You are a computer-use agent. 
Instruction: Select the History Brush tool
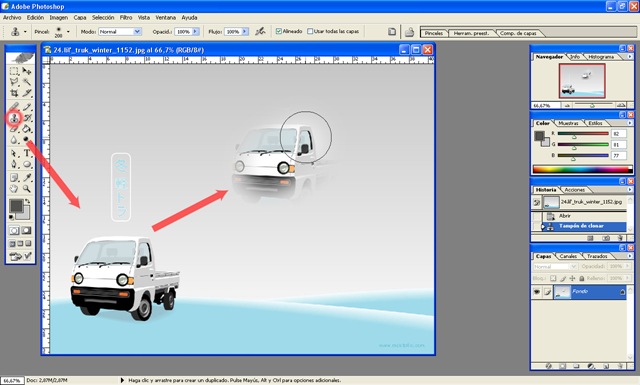[x=27, y=118]
